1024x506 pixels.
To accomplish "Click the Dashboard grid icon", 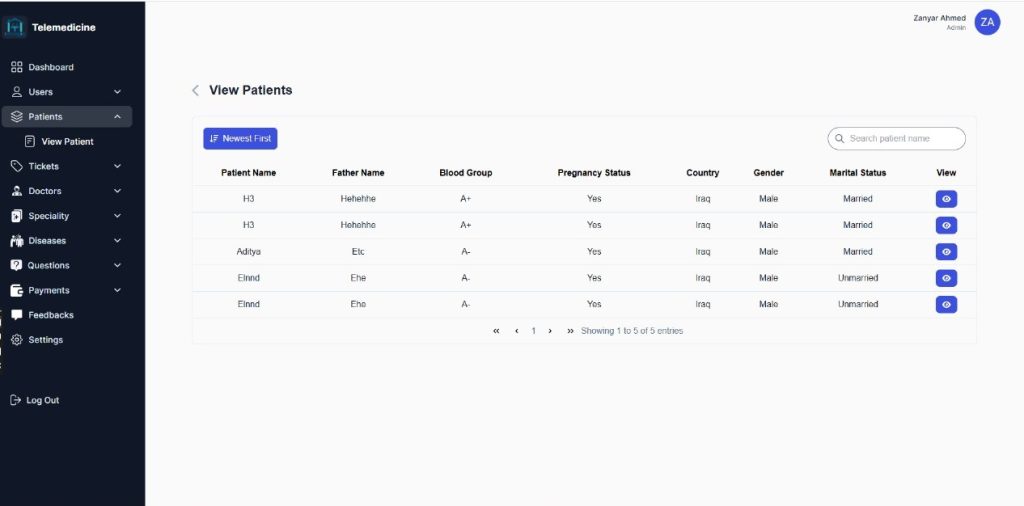I will click(16, 67).
